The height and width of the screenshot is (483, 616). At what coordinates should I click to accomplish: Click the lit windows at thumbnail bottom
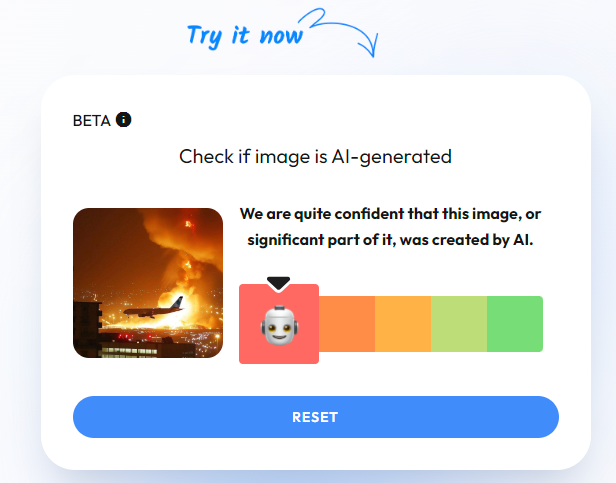click(x=130, y=351)
